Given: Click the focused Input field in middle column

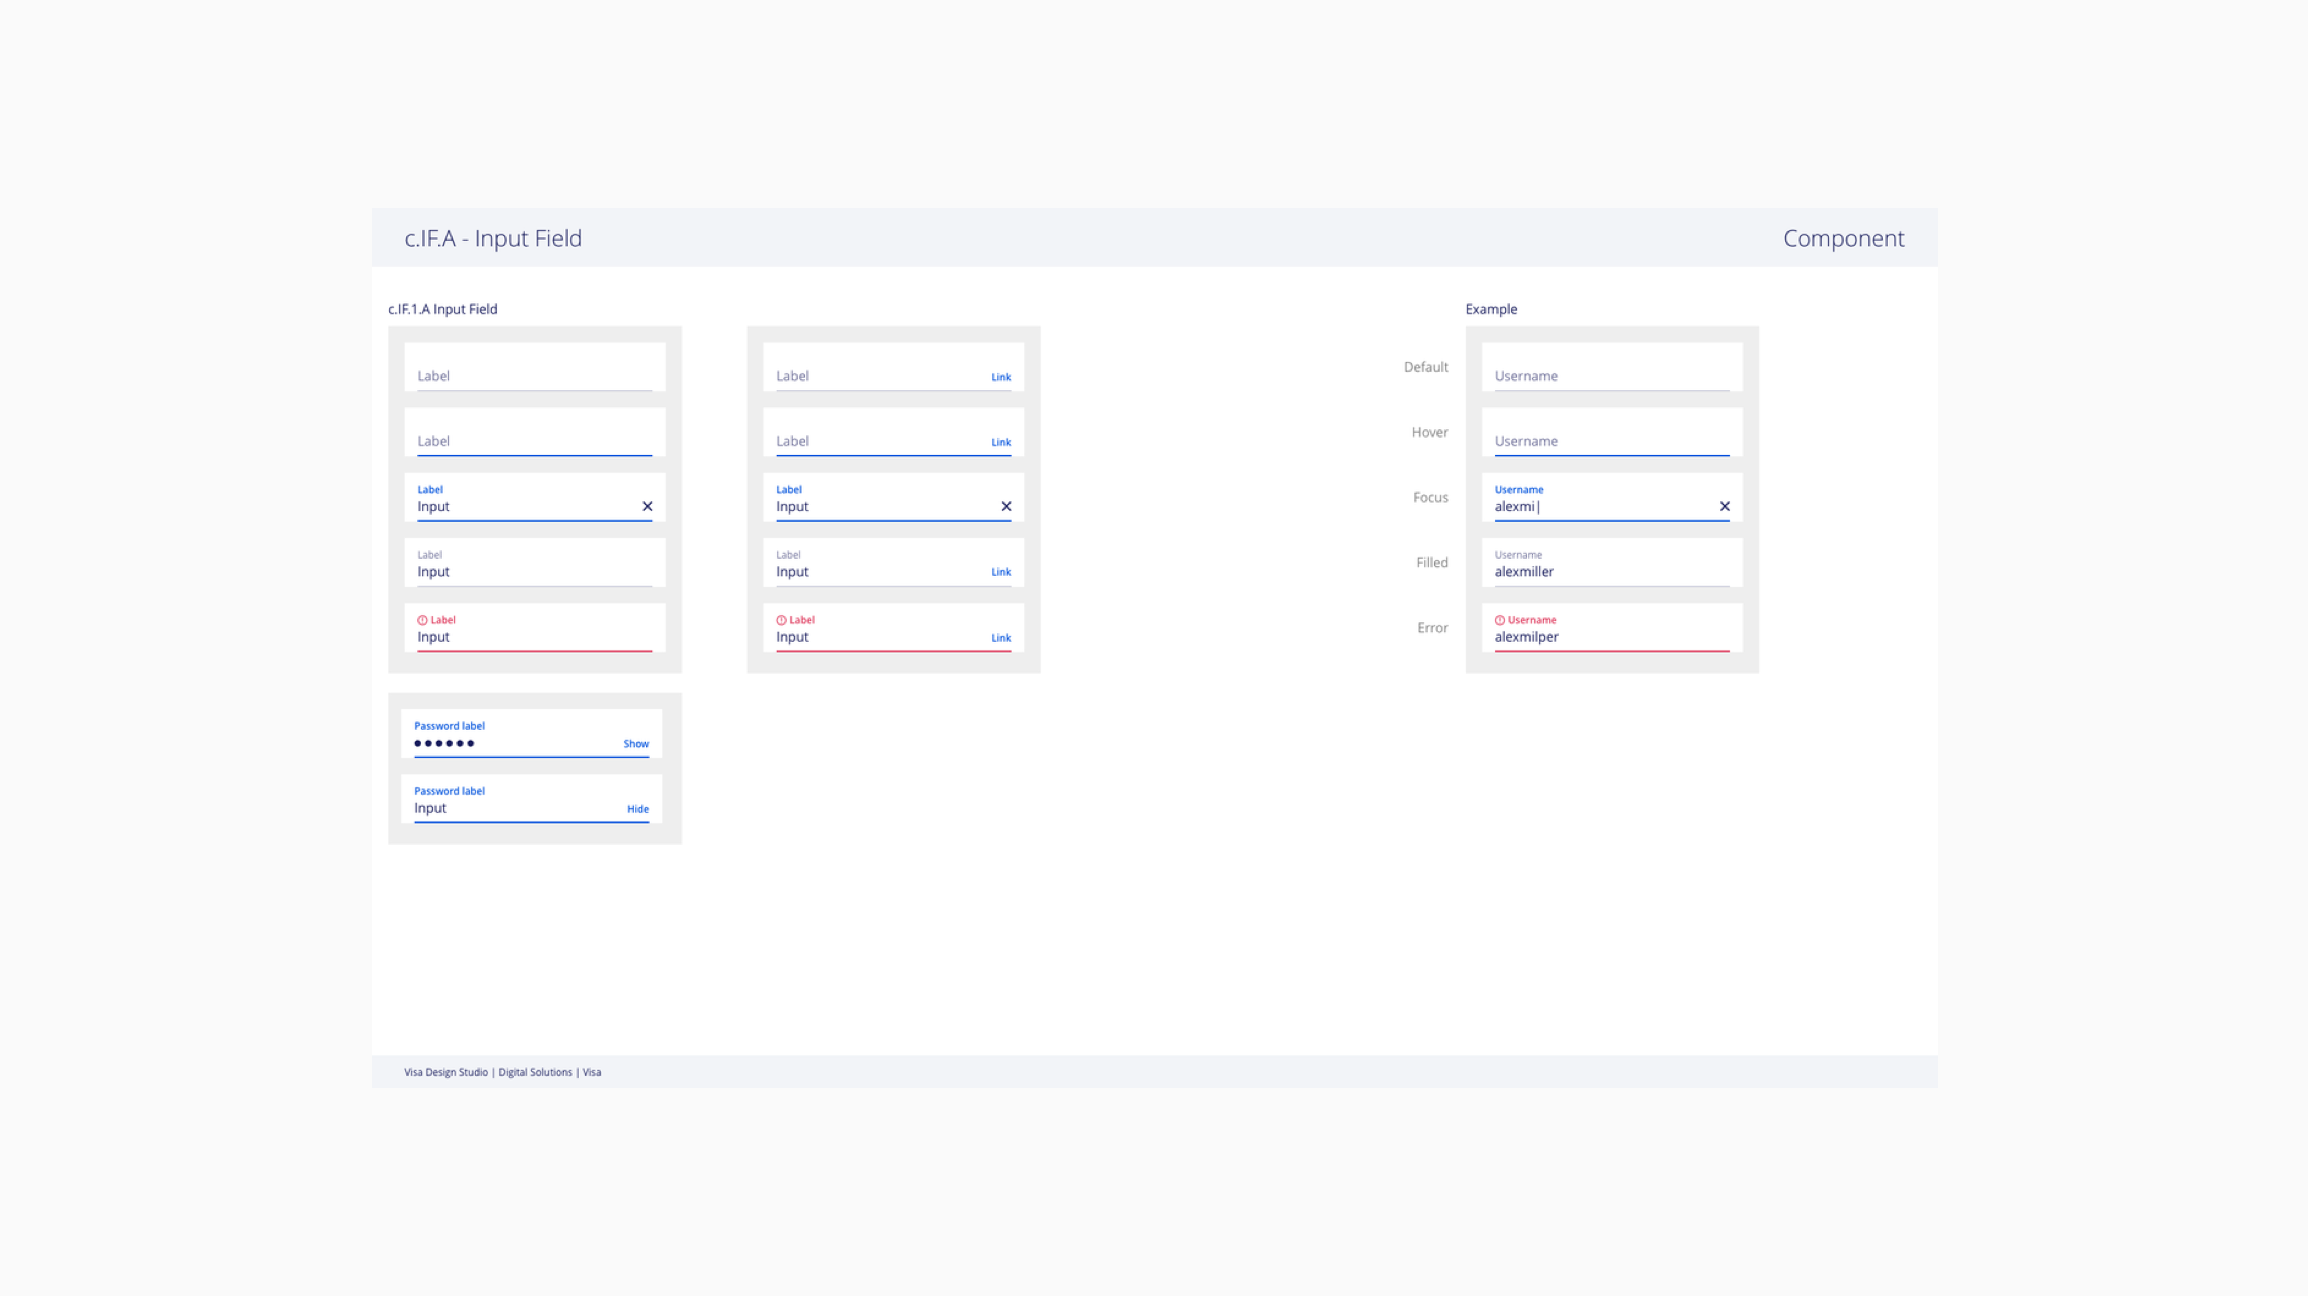Looking at the screenshot, I should coord(894,497).
